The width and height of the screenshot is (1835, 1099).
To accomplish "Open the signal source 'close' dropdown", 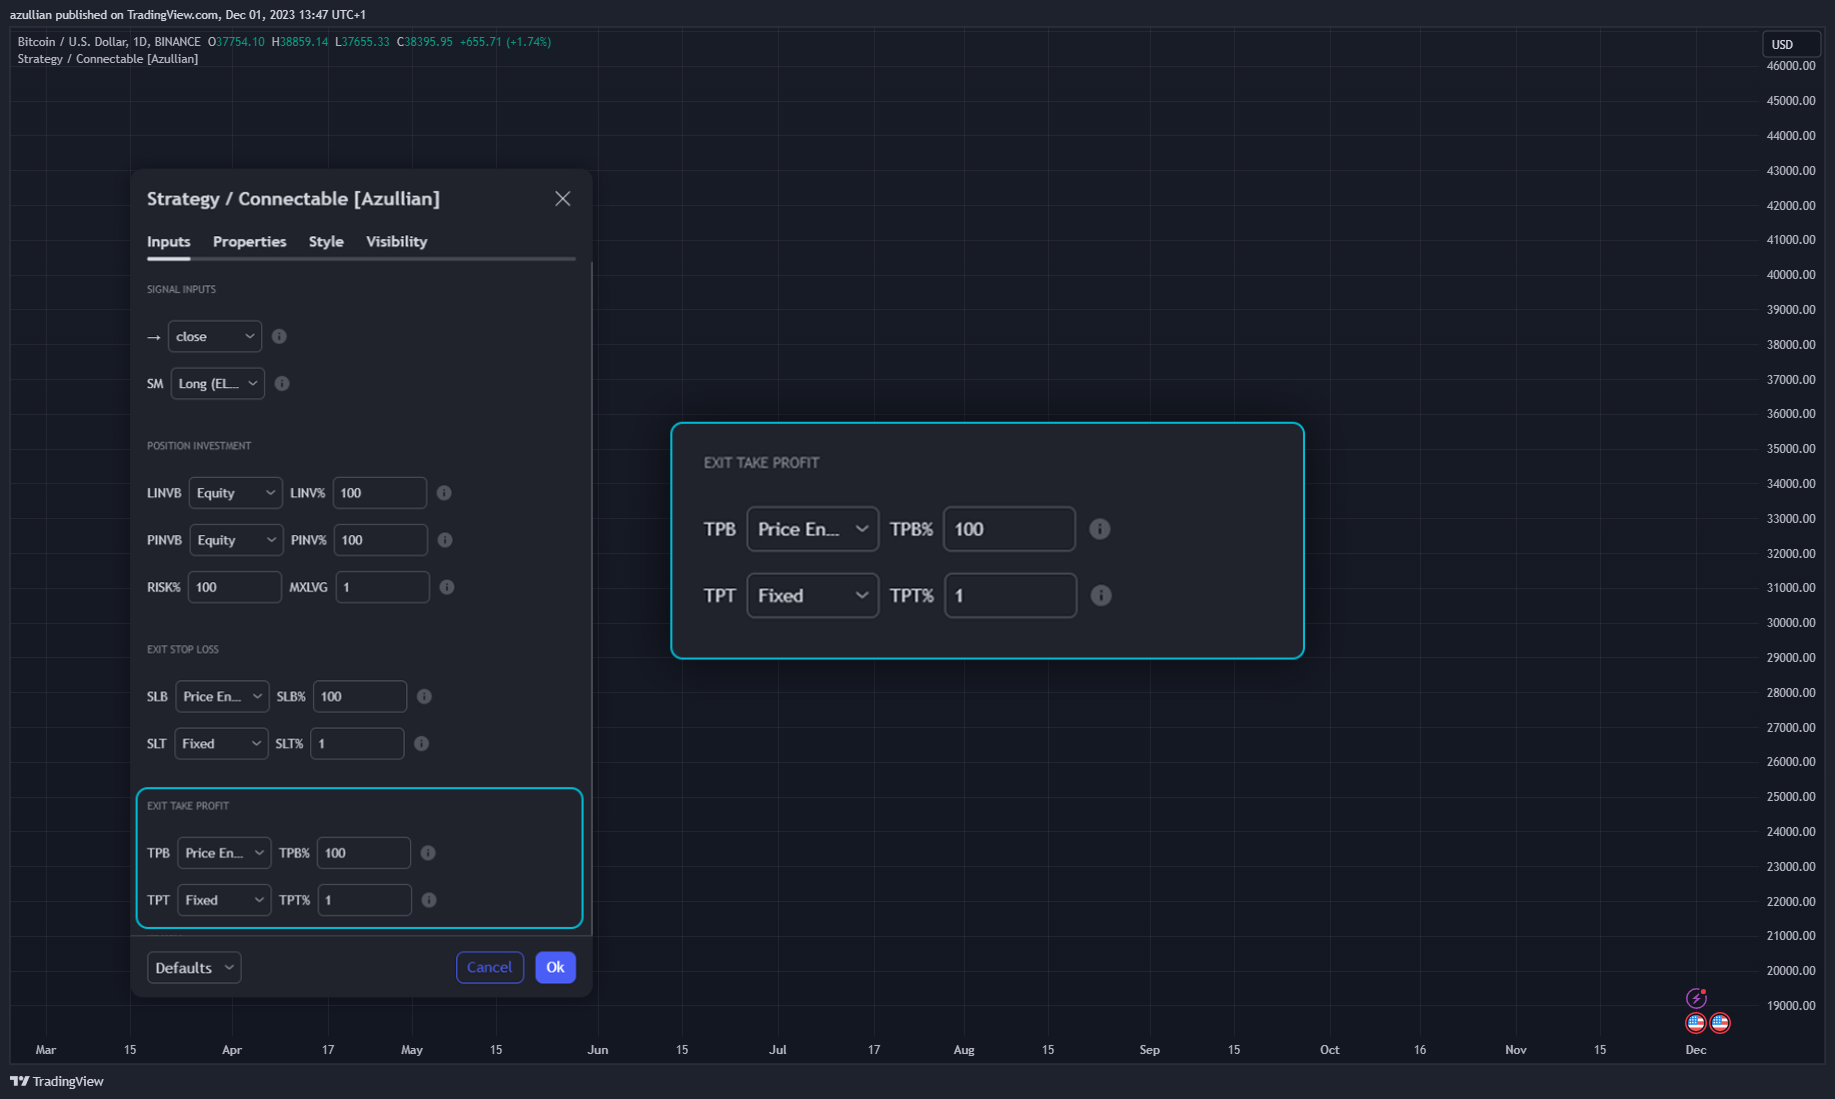I will 215,336.
